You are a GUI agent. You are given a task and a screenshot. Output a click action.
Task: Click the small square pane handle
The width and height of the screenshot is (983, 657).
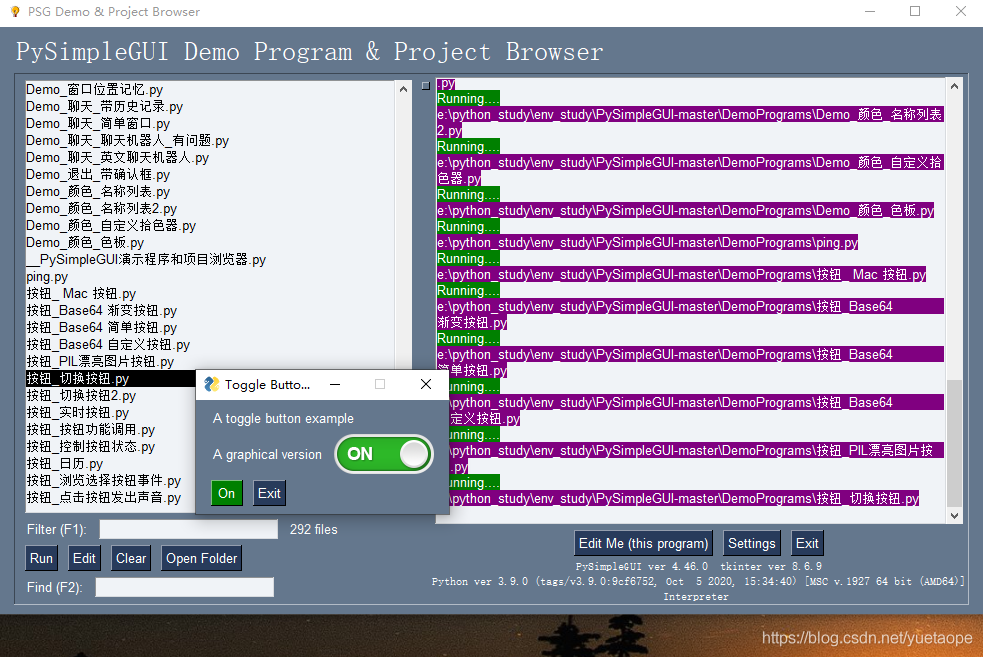point(426,86)
